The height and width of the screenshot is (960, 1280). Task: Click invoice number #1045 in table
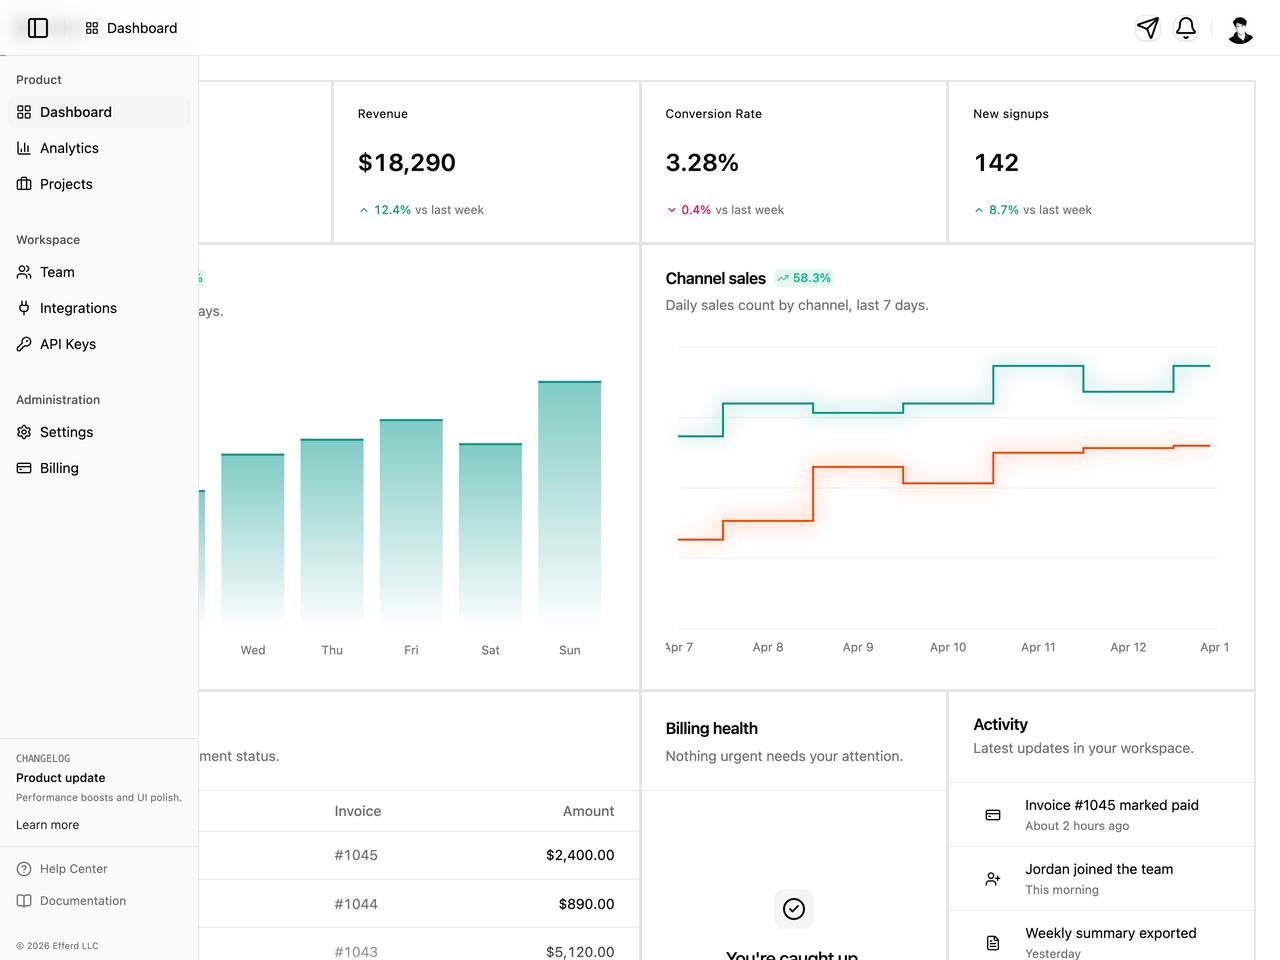[356, 855]
